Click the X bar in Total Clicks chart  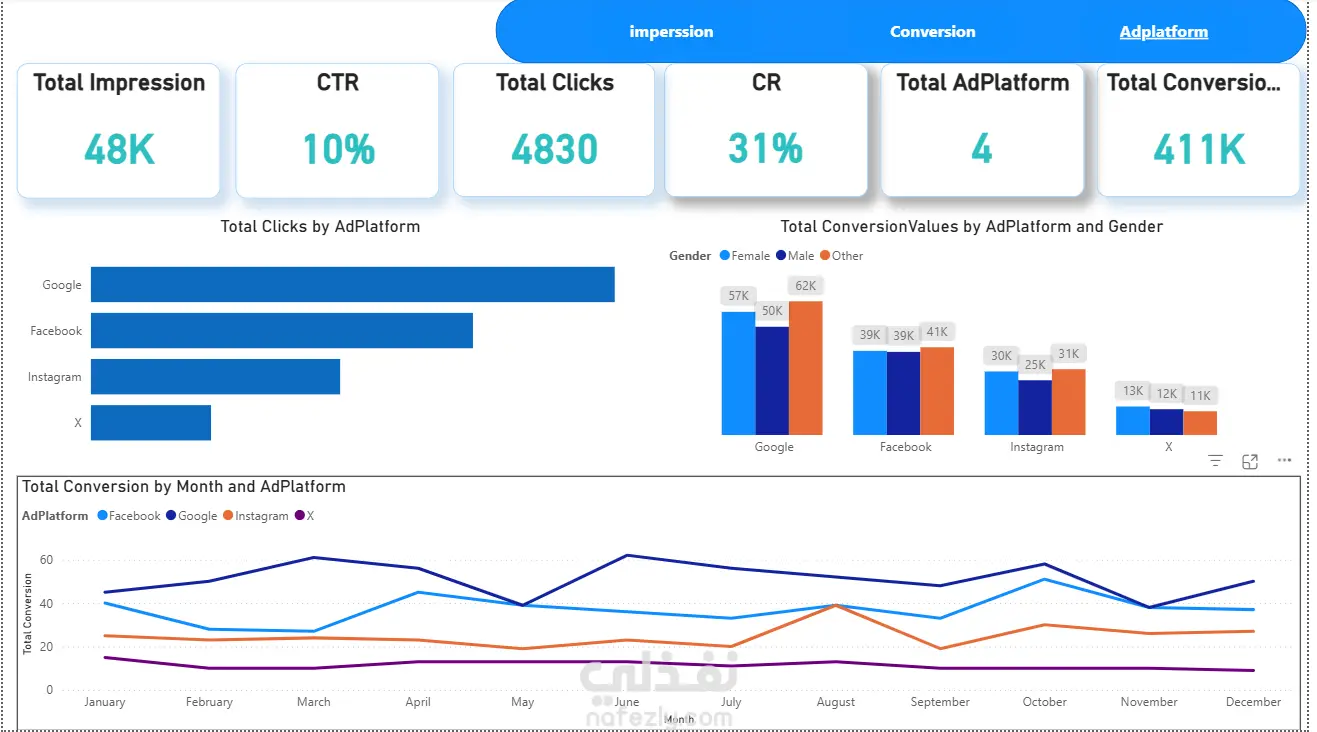151,423
